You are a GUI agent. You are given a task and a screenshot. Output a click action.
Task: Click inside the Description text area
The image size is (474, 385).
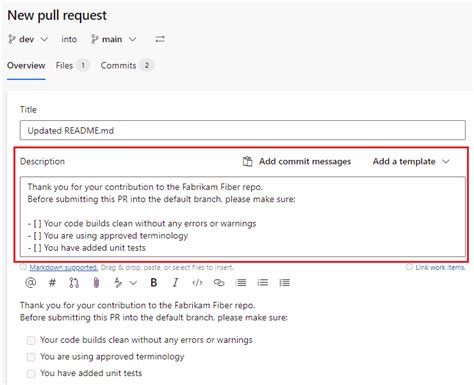point(243,217)
